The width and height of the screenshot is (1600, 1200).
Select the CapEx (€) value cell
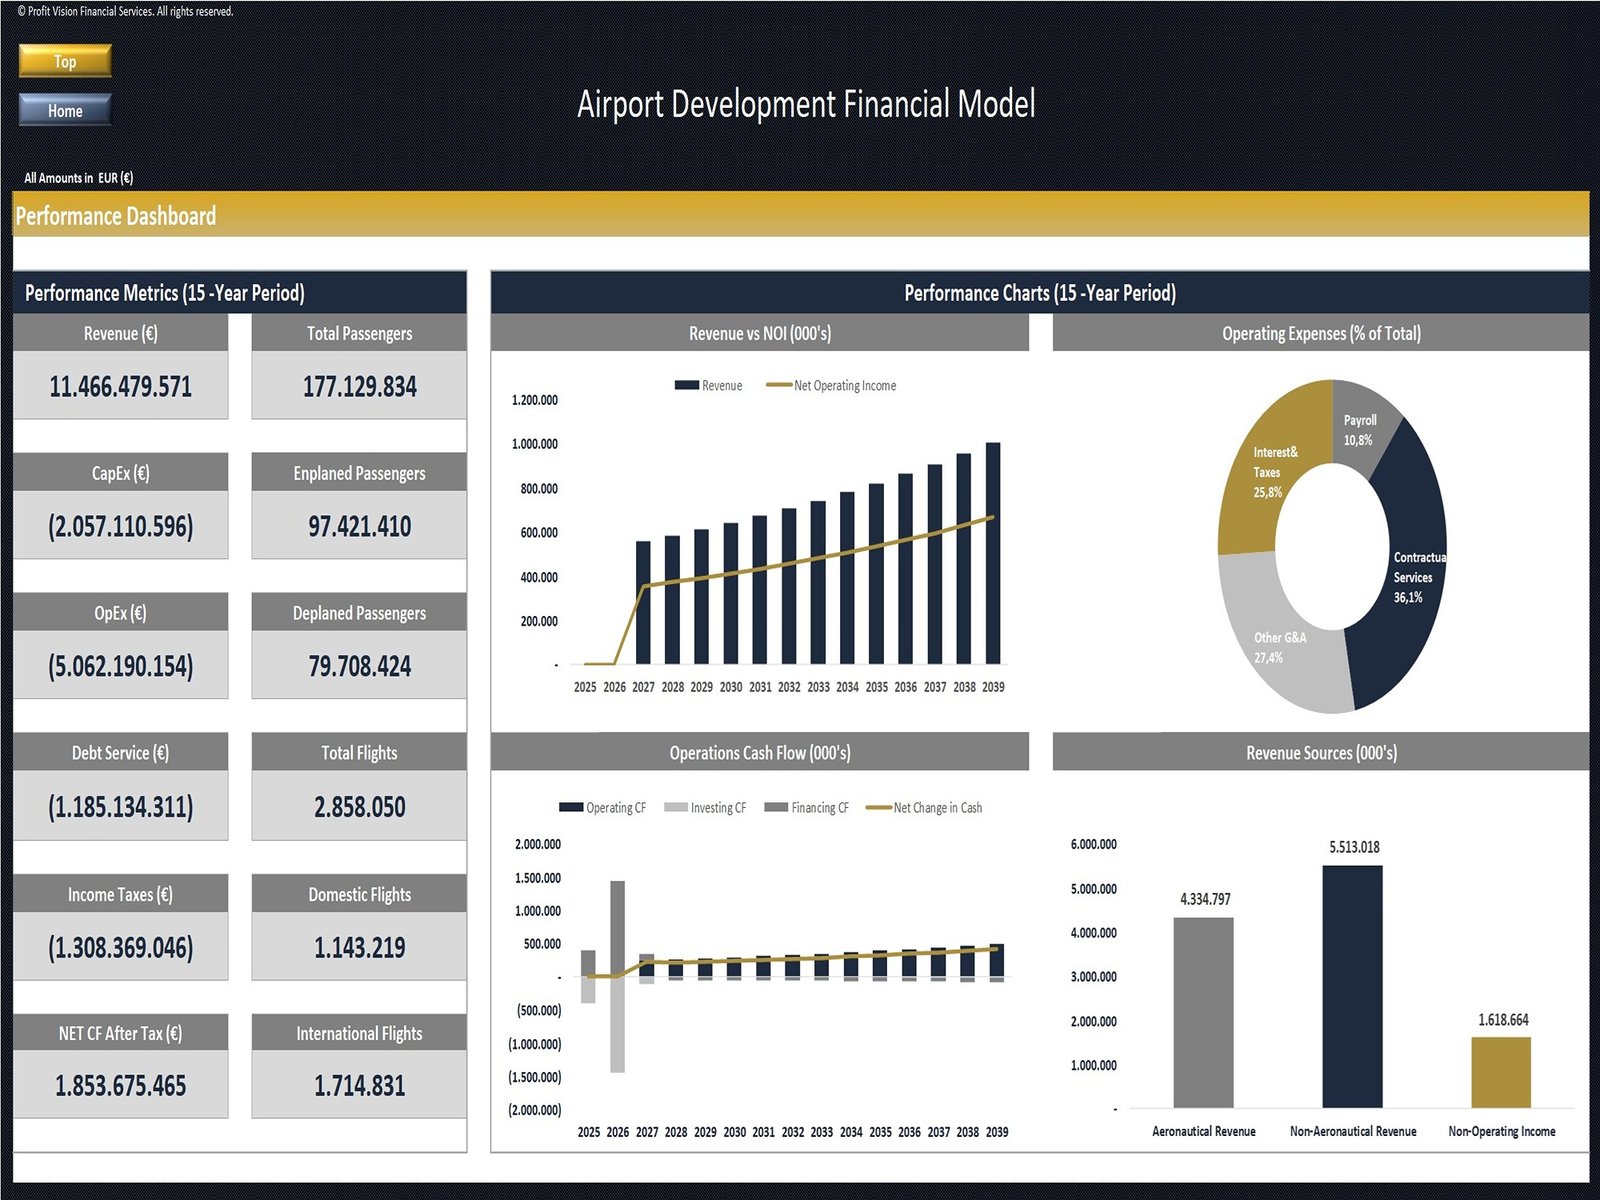[120, 526]
